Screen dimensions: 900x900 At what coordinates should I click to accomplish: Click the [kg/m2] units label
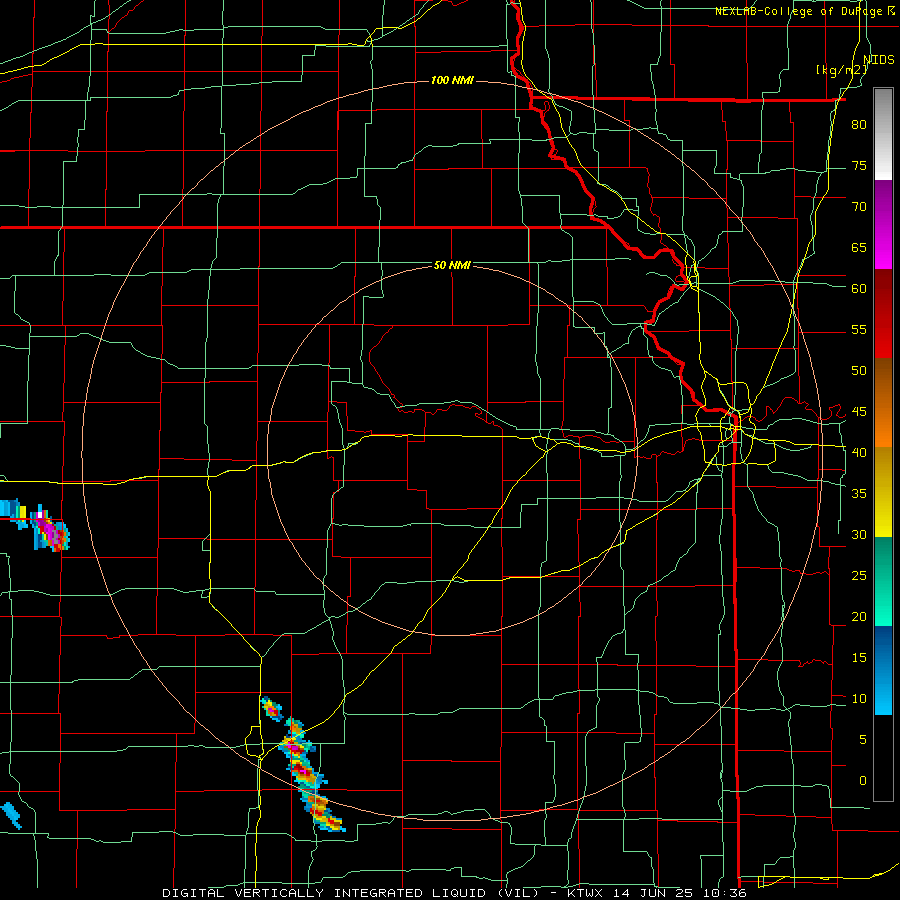[x=841, y=70]
